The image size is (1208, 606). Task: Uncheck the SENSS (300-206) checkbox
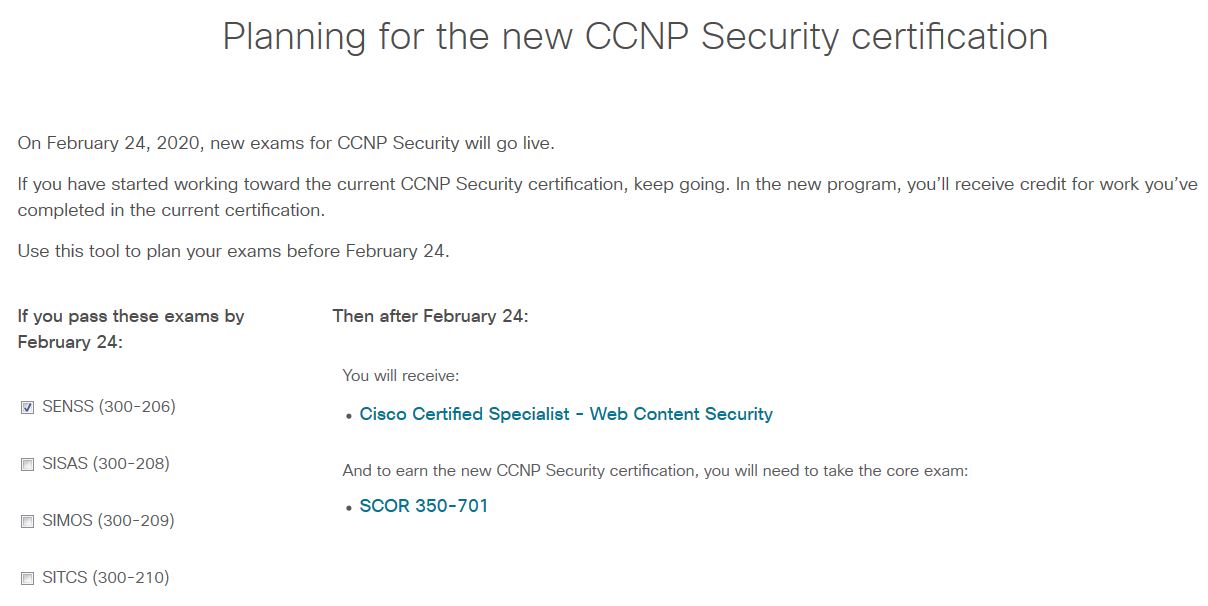28,408
